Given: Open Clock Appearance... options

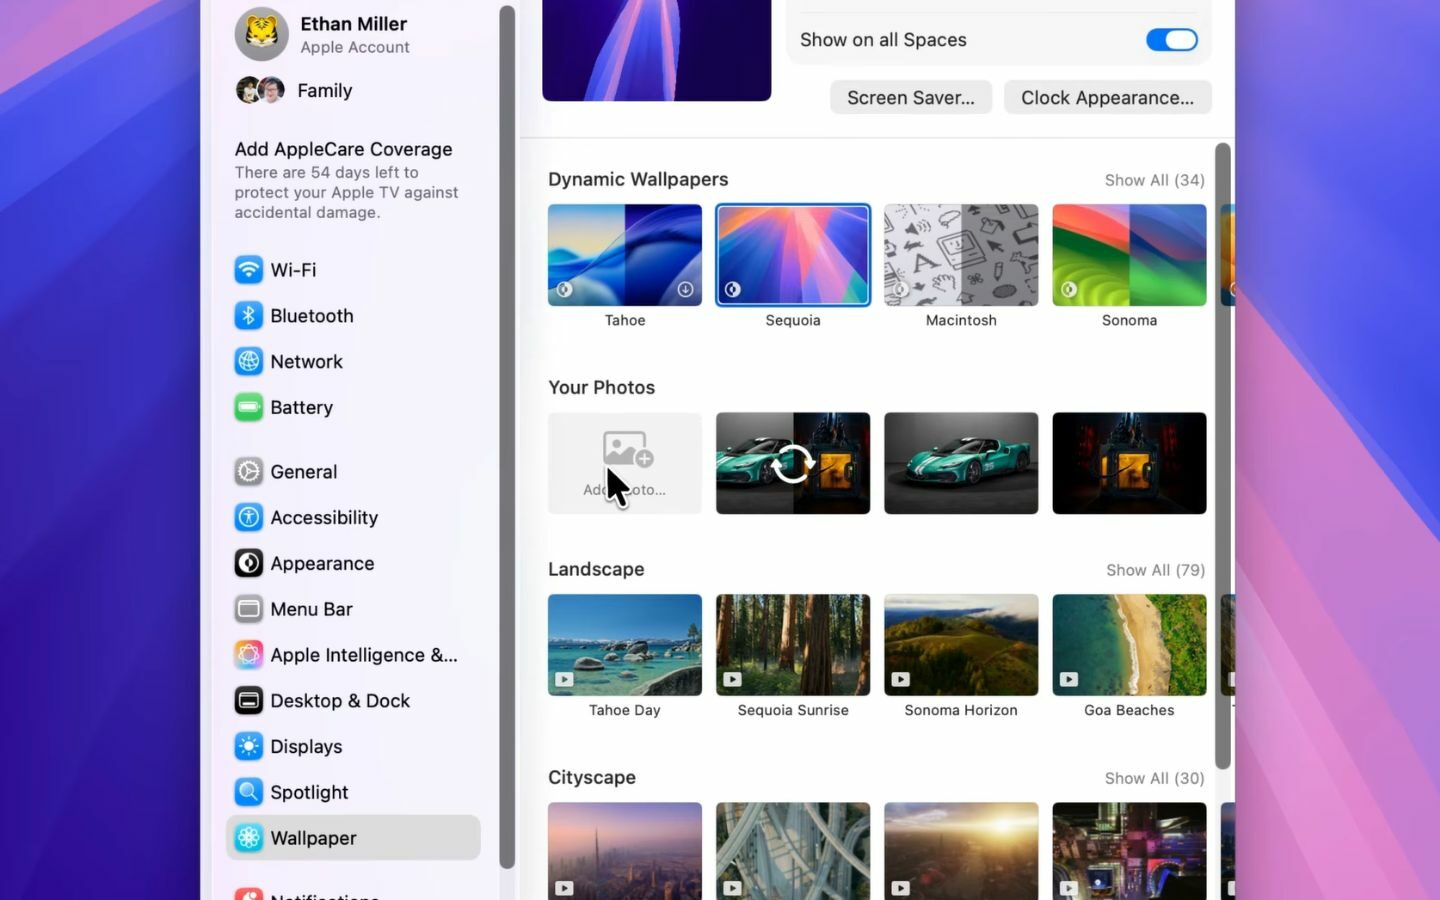Looking at the screenshot, I should [x=1108, y=98].
